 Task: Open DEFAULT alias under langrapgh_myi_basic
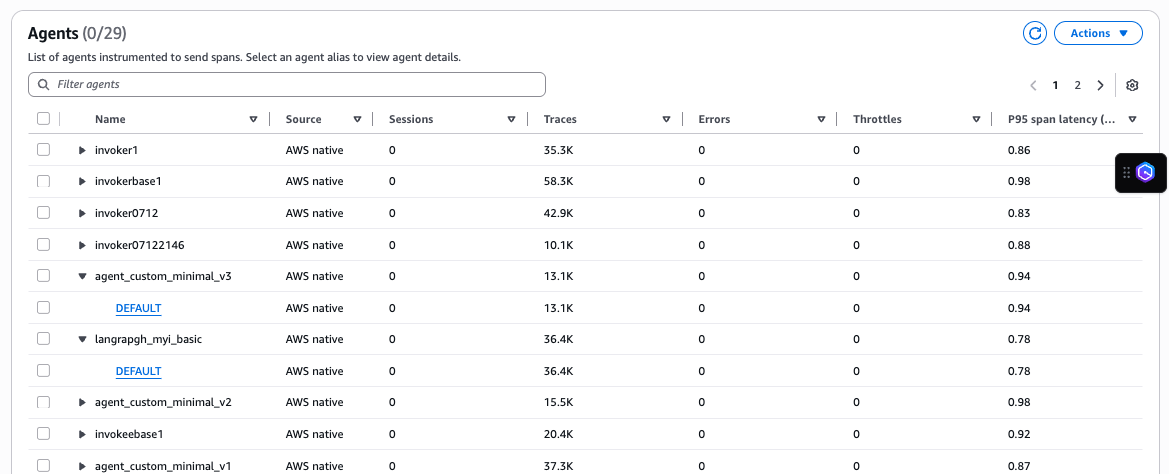pos(138,371)
